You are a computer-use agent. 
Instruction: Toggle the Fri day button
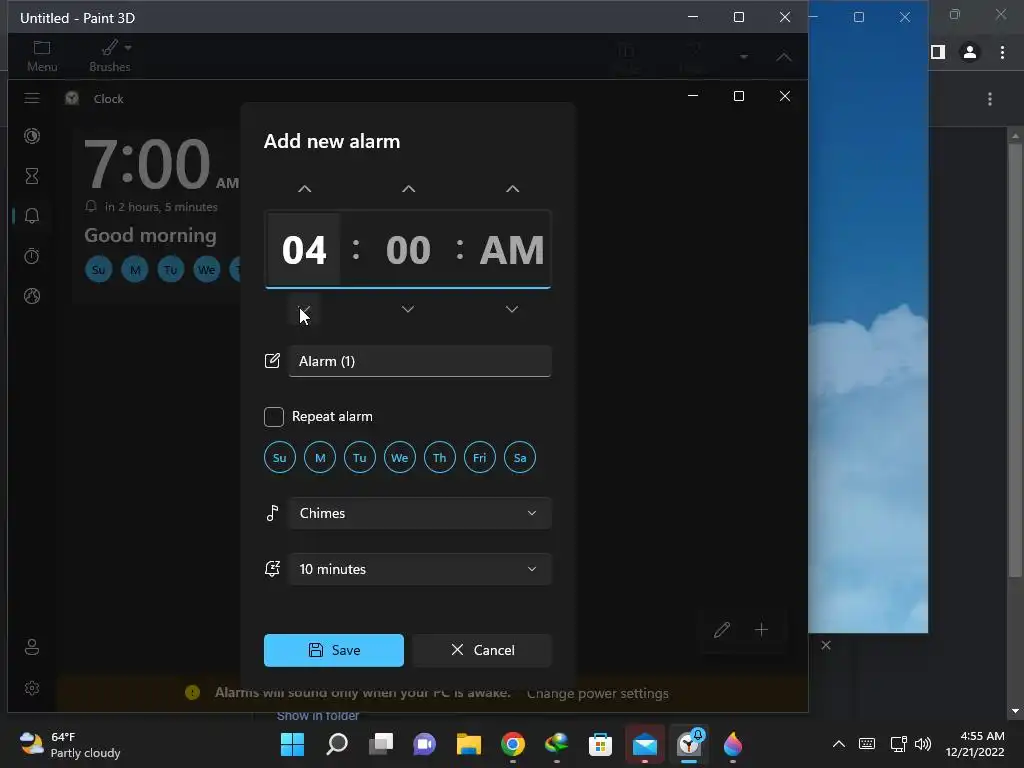tap(480, 458)
